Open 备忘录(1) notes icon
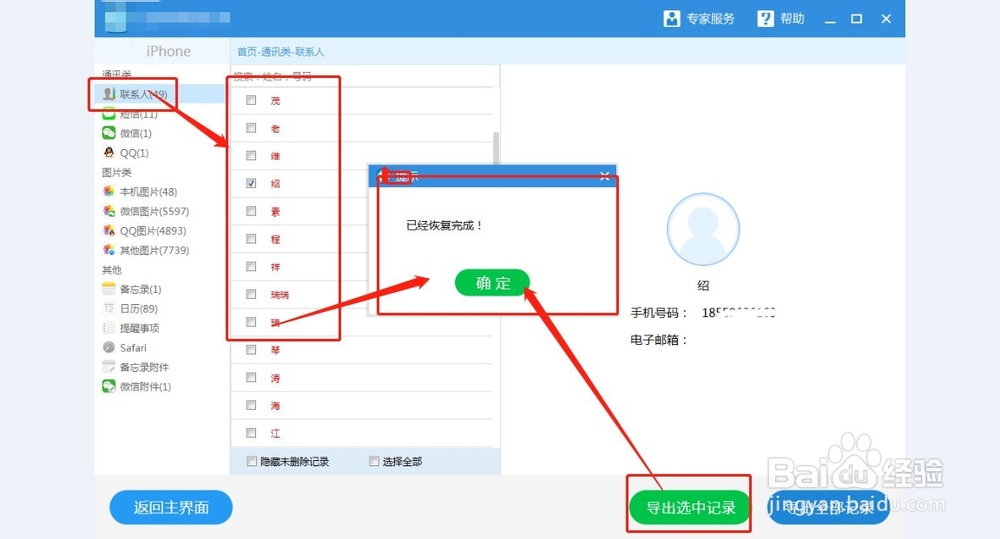Viewport: 1000px width, 539px height. click(x=109, y=289)
